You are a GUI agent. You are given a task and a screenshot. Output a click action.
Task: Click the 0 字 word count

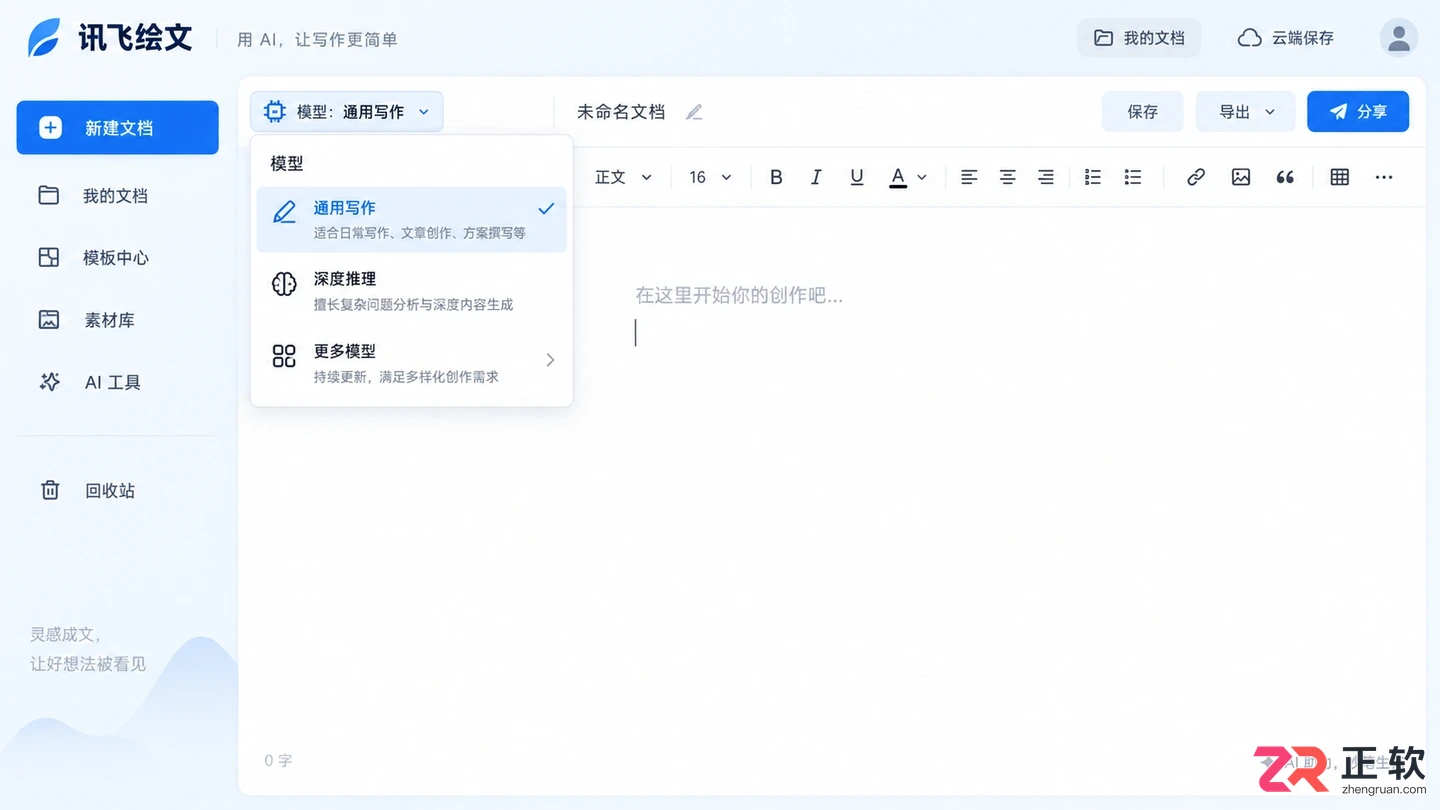coord(278,761)
